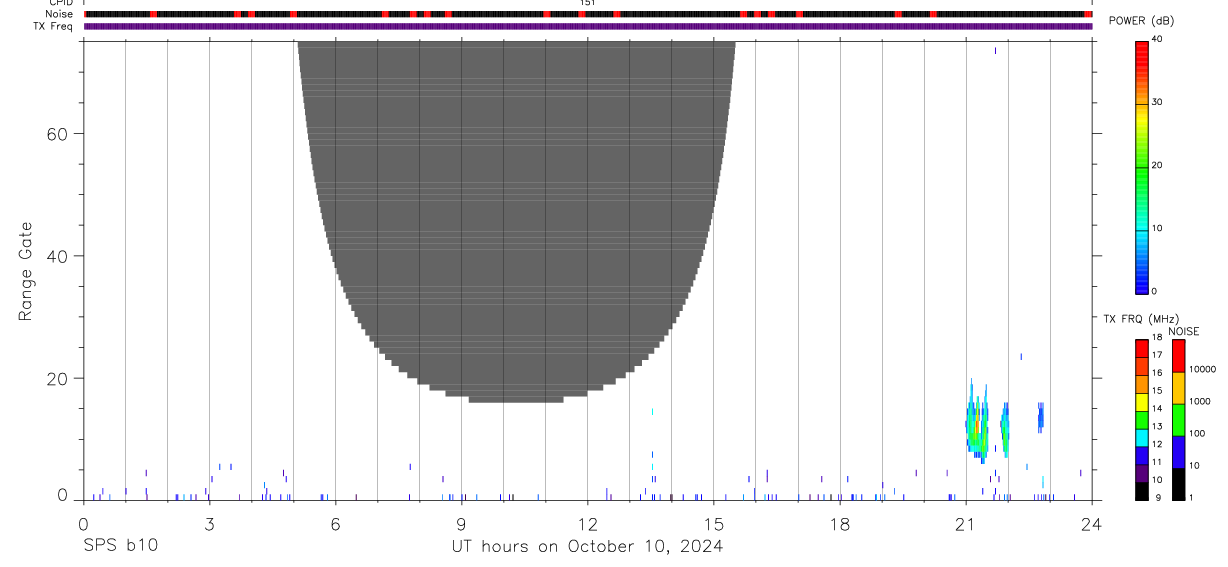This screenshot has height=567, width=1228.
Task: Click the Noise row label at top left
Action: click(59, 14)
